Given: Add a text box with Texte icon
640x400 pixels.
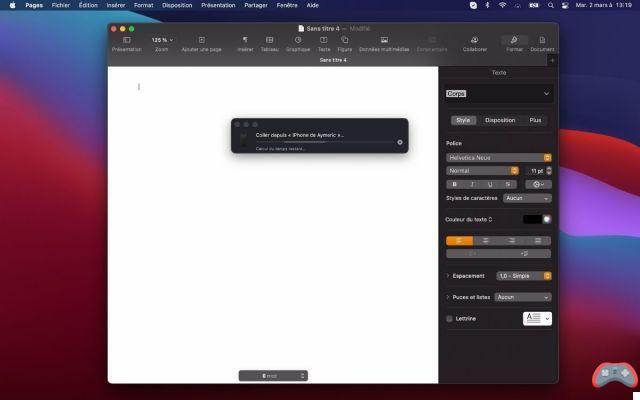Looking at the screenshot, I should pyautogui.click(x=324, y=40).
